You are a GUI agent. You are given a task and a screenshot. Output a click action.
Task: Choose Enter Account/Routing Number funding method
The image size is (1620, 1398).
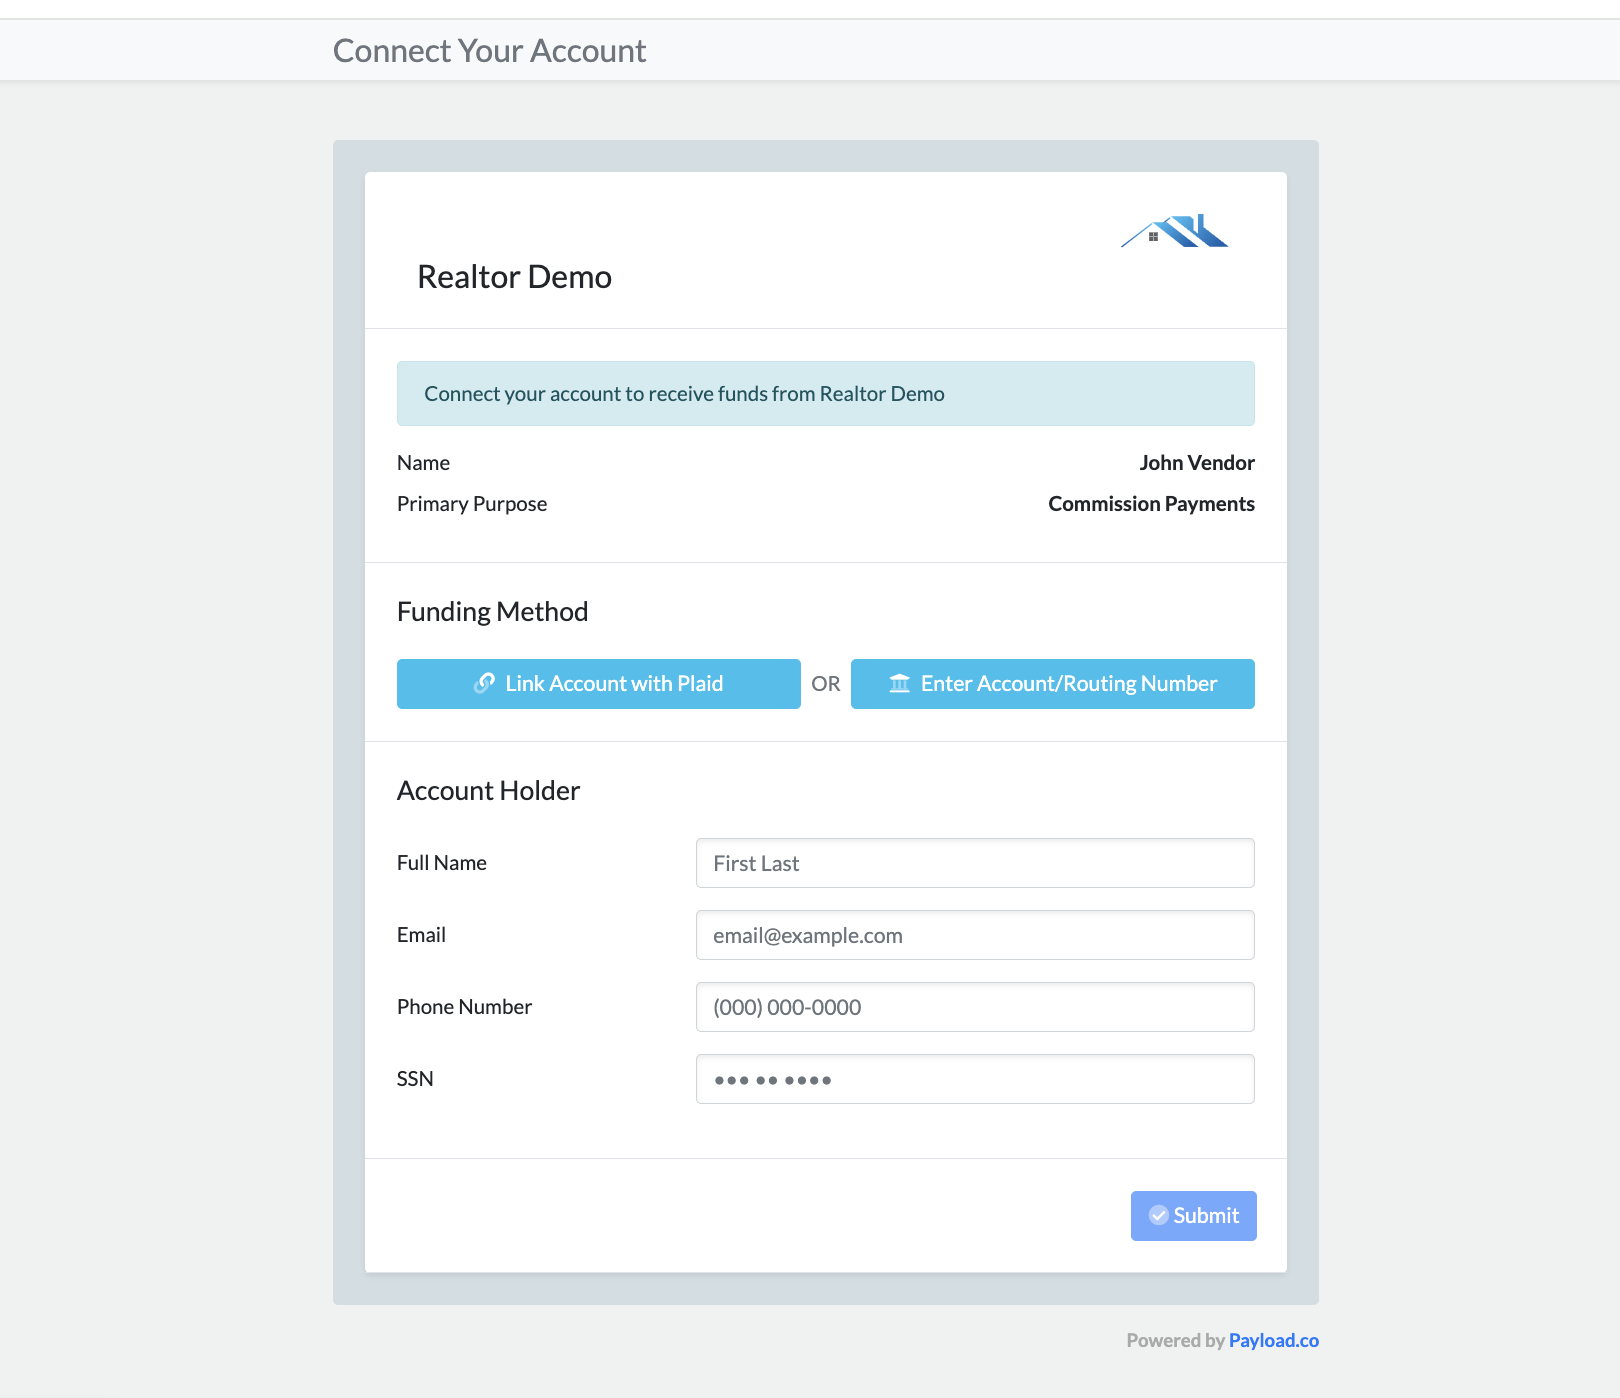point(1052,683)
